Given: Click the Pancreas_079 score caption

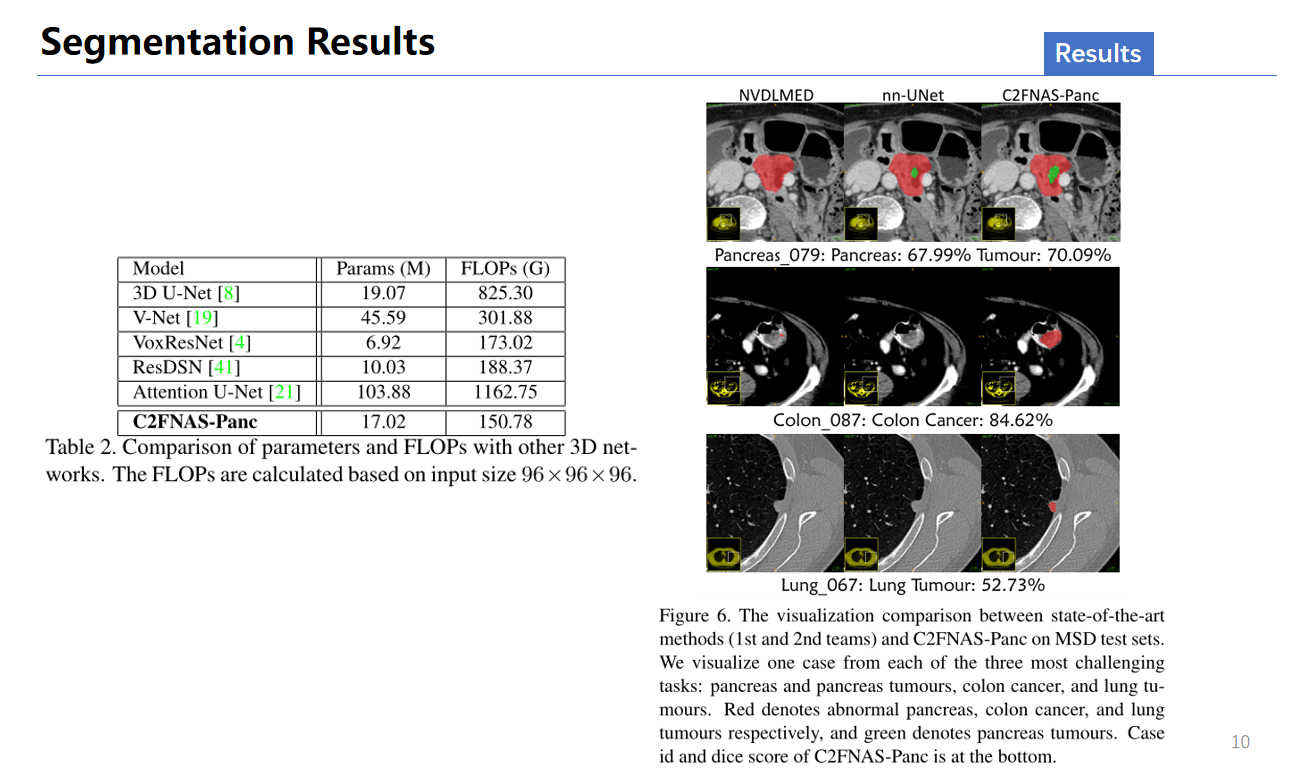Looking at the screenshot, I should pos(913,255).
